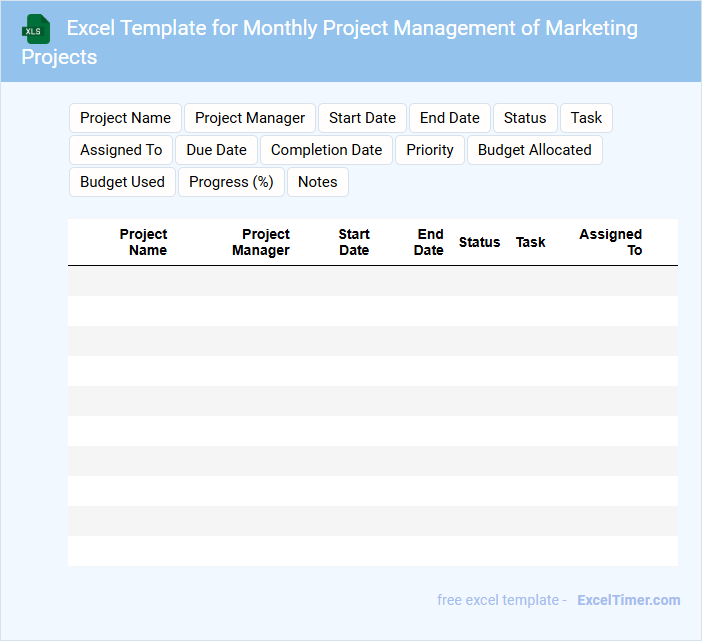Click the Assigned To tag

click(121, 150)
